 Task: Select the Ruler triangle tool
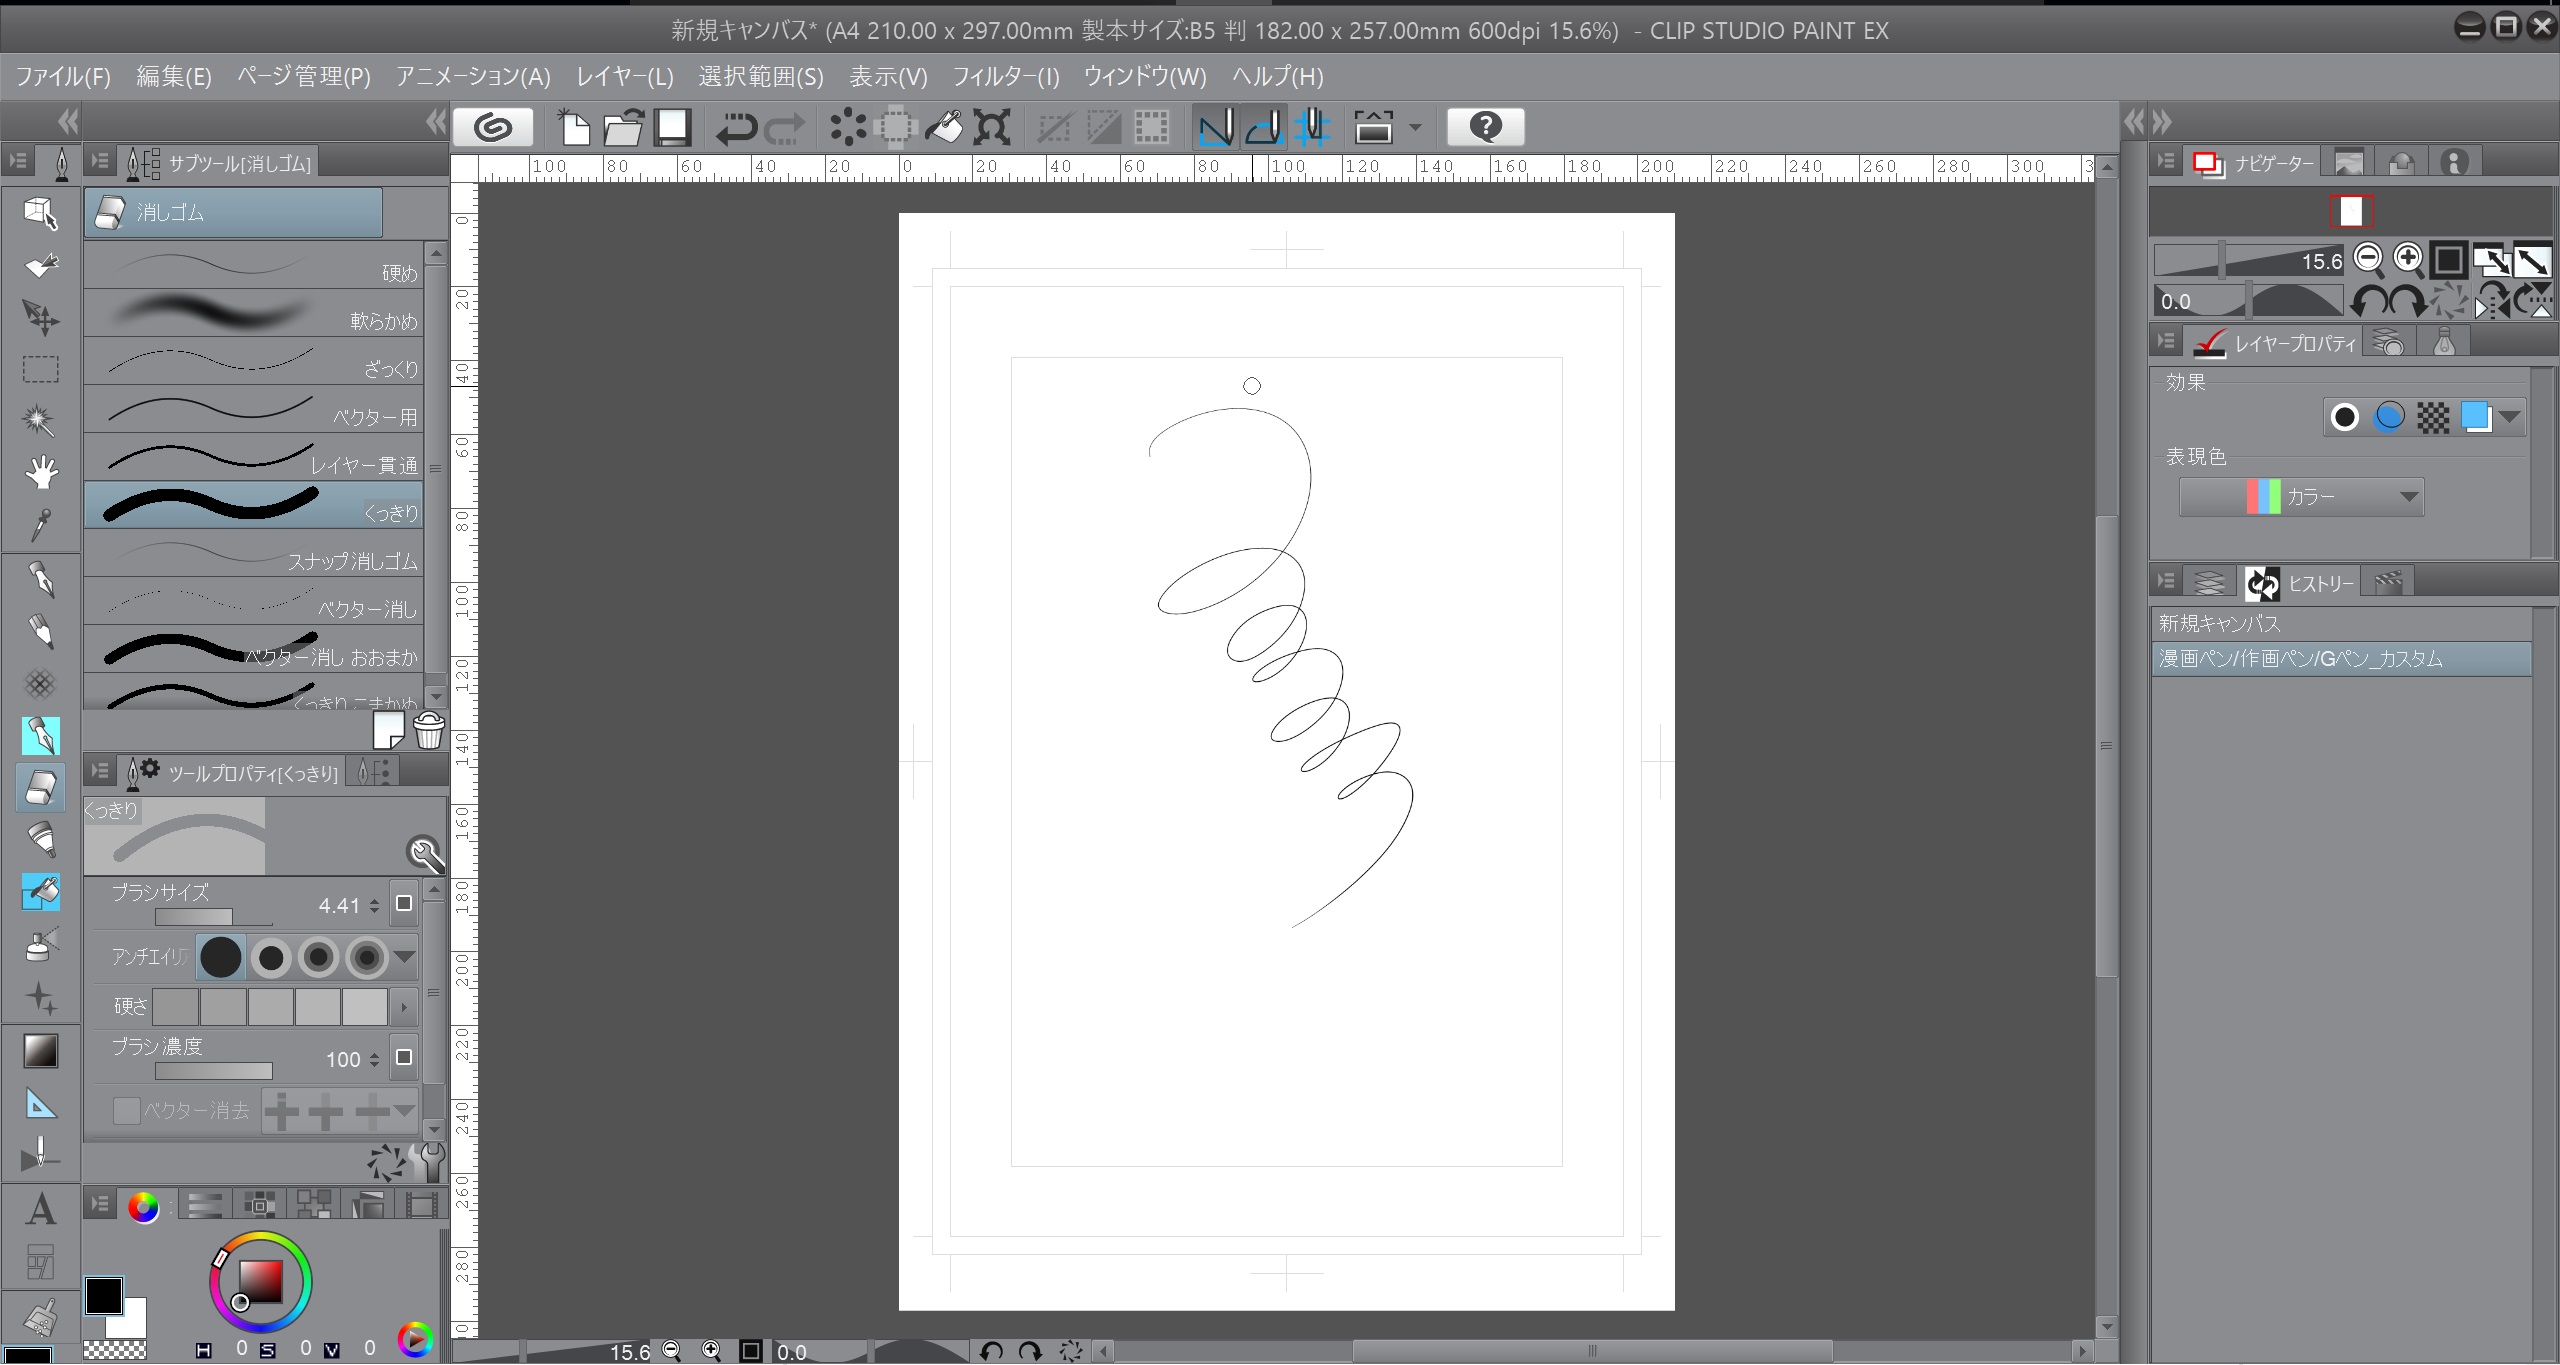pyautogui.click(x=40, y=1104)
